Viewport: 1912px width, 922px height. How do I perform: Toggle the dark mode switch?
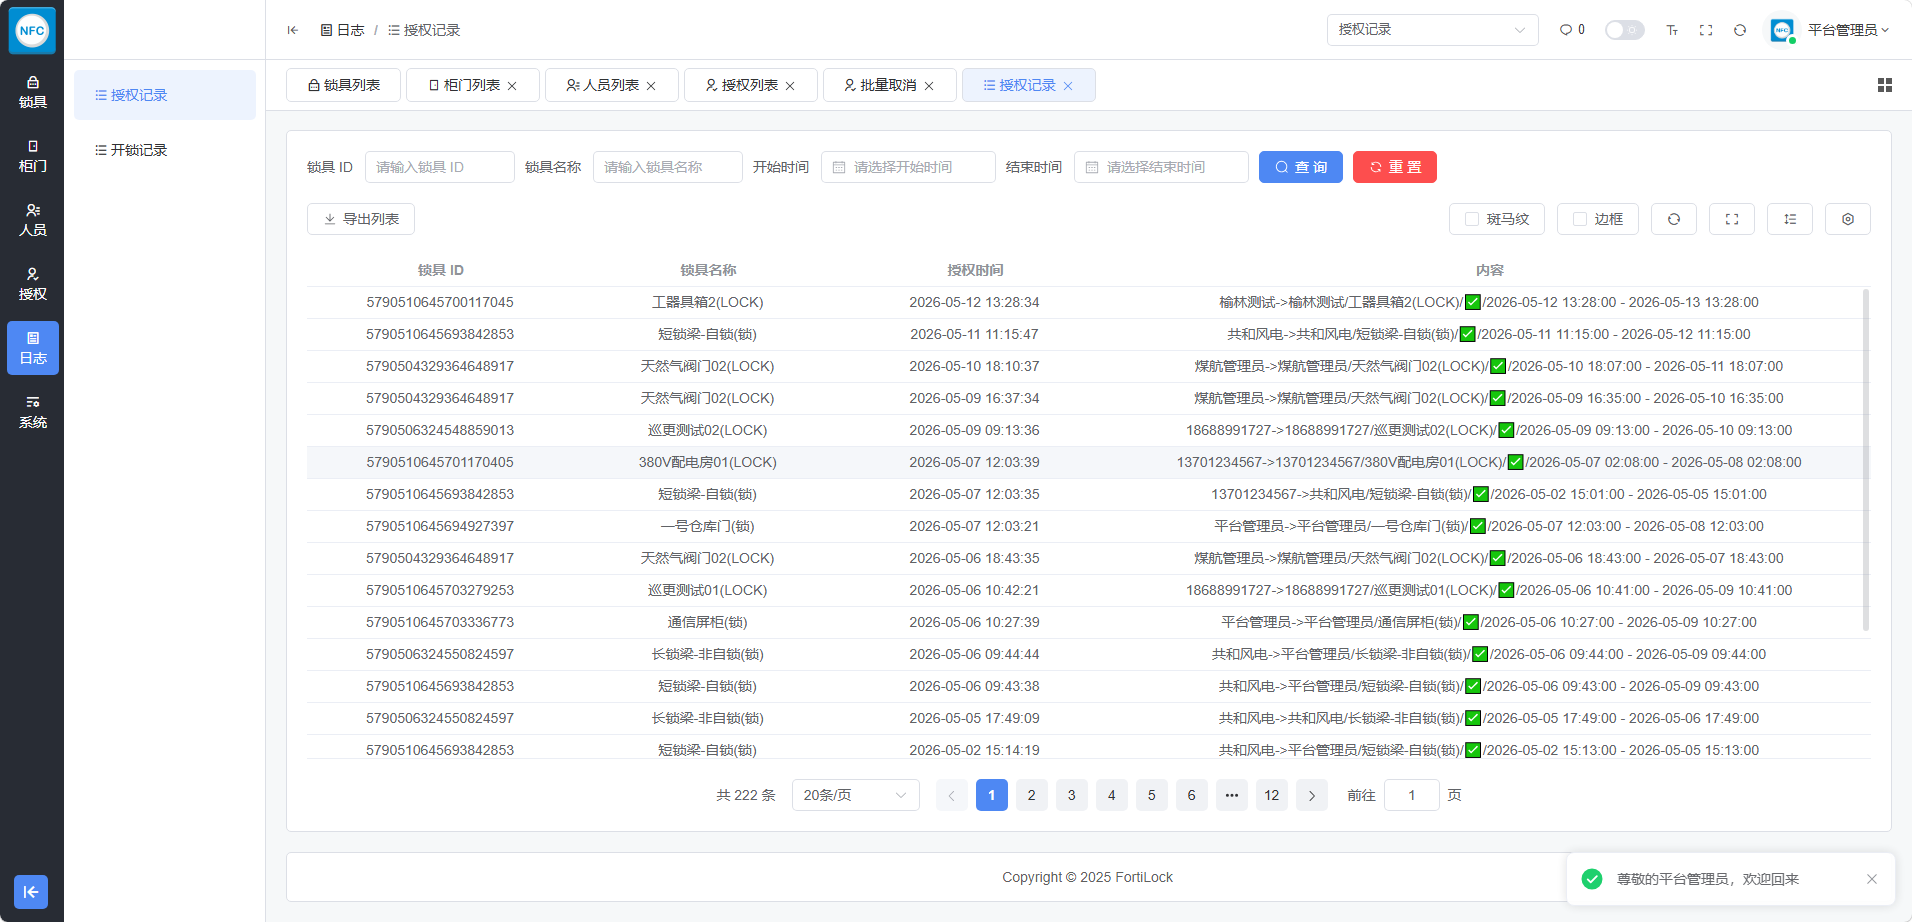pos(1624,30)
